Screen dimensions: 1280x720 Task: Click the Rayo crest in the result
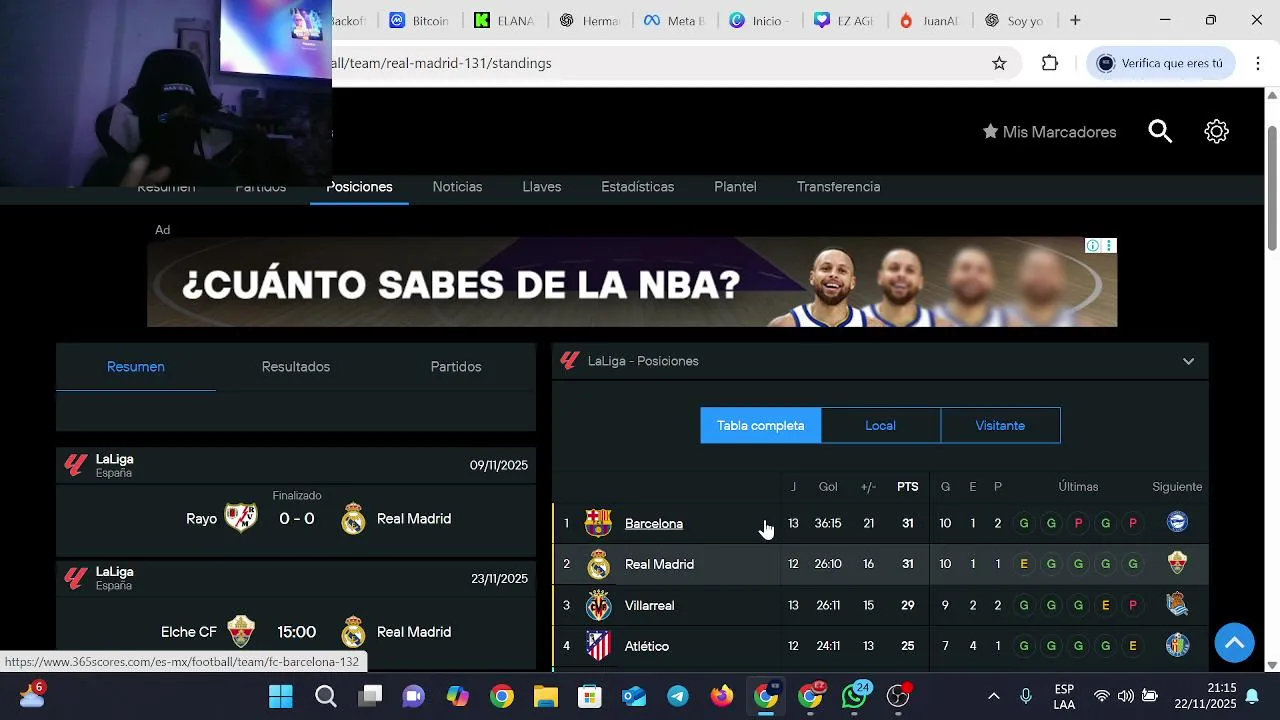click(240, 518)
